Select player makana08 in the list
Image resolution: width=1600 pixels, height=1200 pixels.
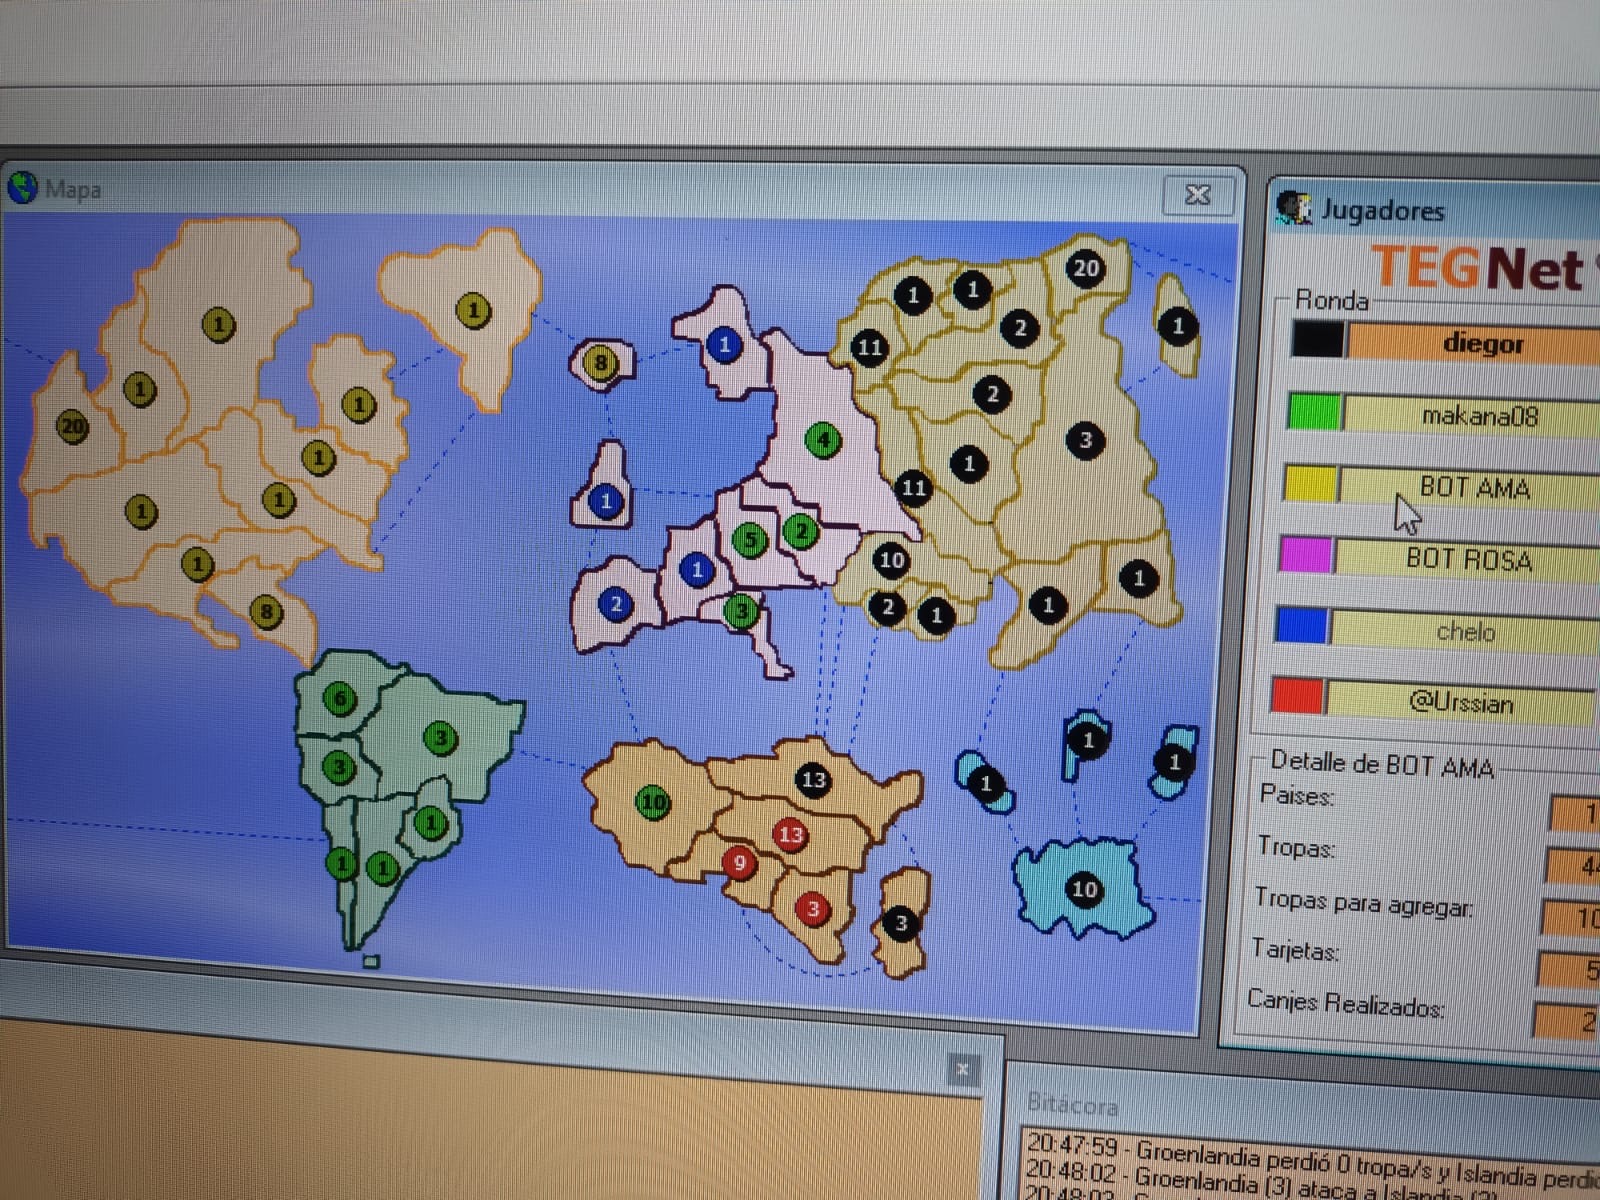point(1478,415)
